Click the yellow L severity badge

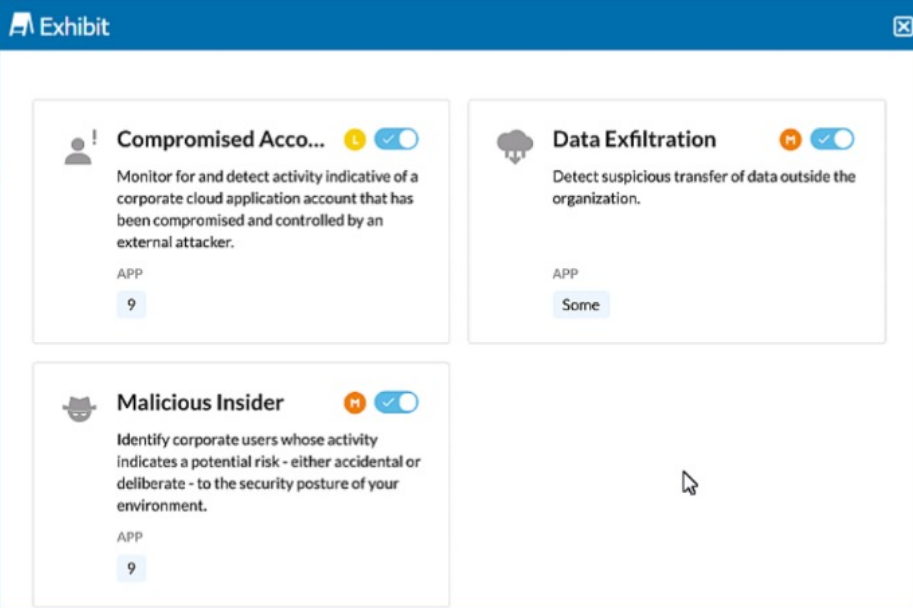coord(354,139)
